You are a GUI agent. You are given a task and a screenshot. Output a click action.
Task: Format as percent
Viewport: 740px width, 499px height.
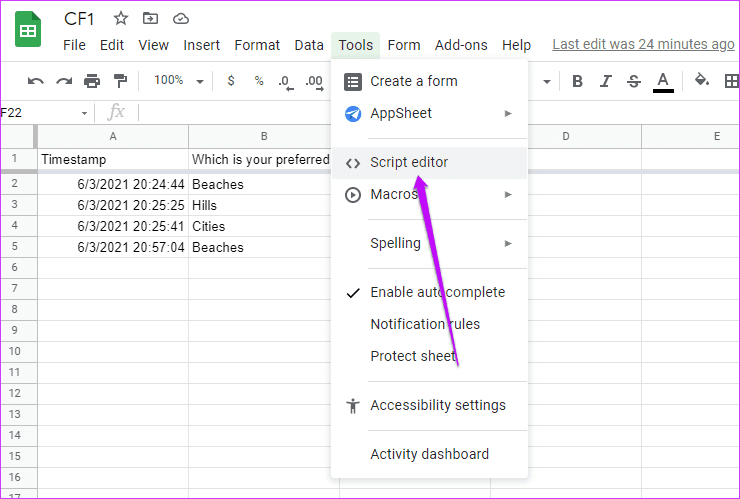(x=259, y=81)
